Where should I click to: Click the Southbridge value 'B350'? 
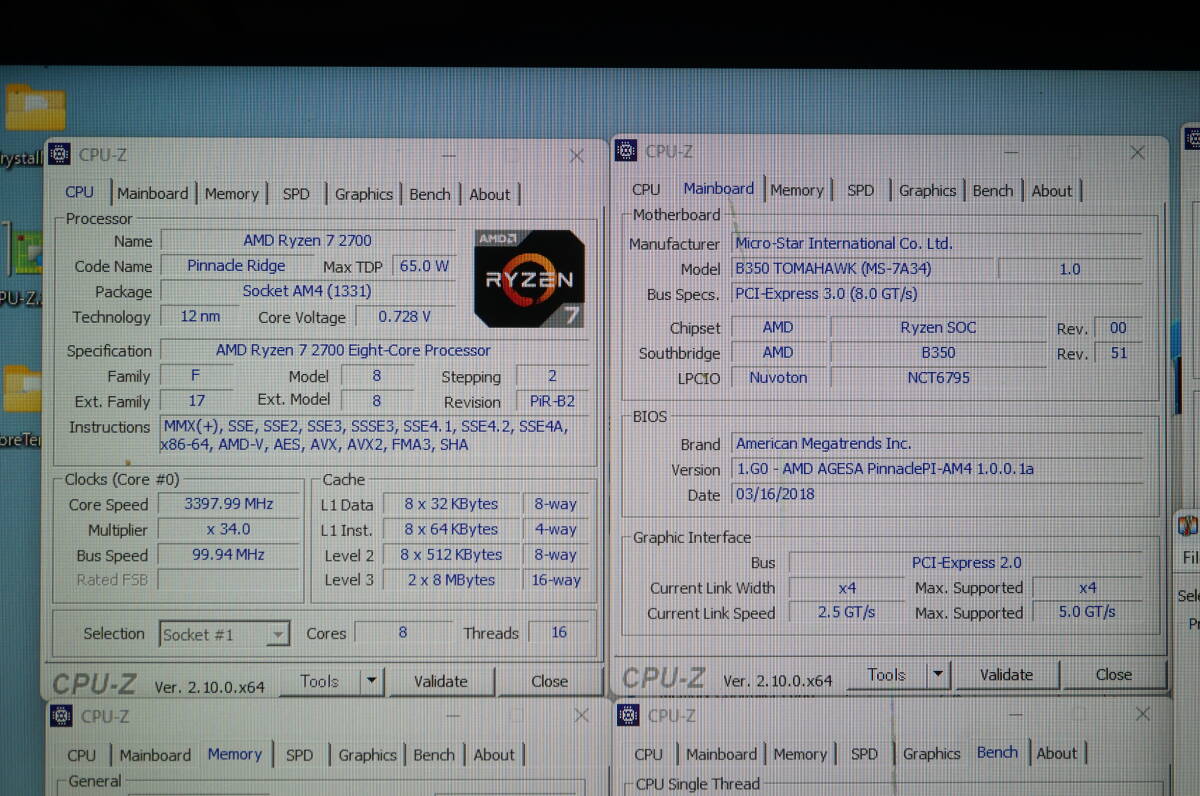pos(938,353)
